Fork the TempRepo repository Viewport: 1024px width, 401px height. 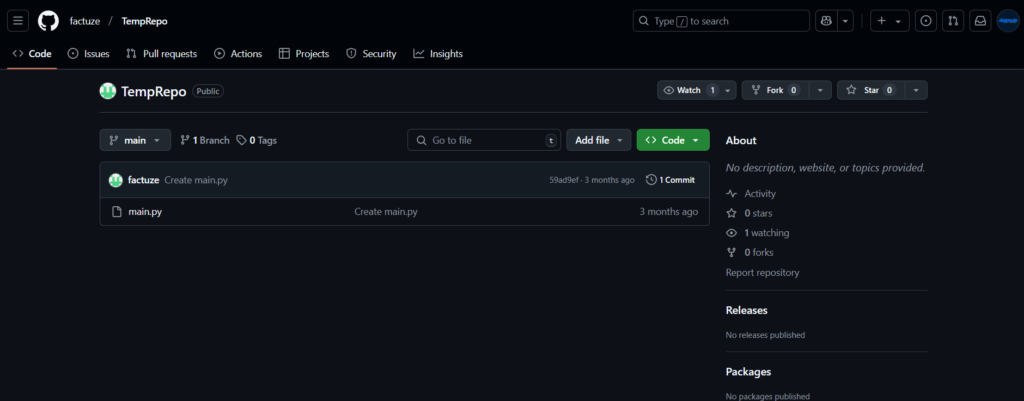click(x=774, y=90)
